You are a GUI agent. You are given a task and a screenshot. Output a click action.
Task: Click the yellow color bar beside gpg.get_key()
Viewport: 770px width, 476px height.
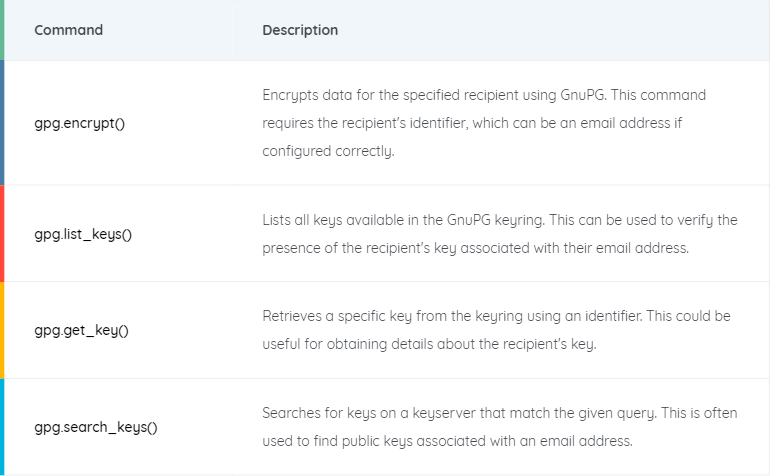pos(2,330)
